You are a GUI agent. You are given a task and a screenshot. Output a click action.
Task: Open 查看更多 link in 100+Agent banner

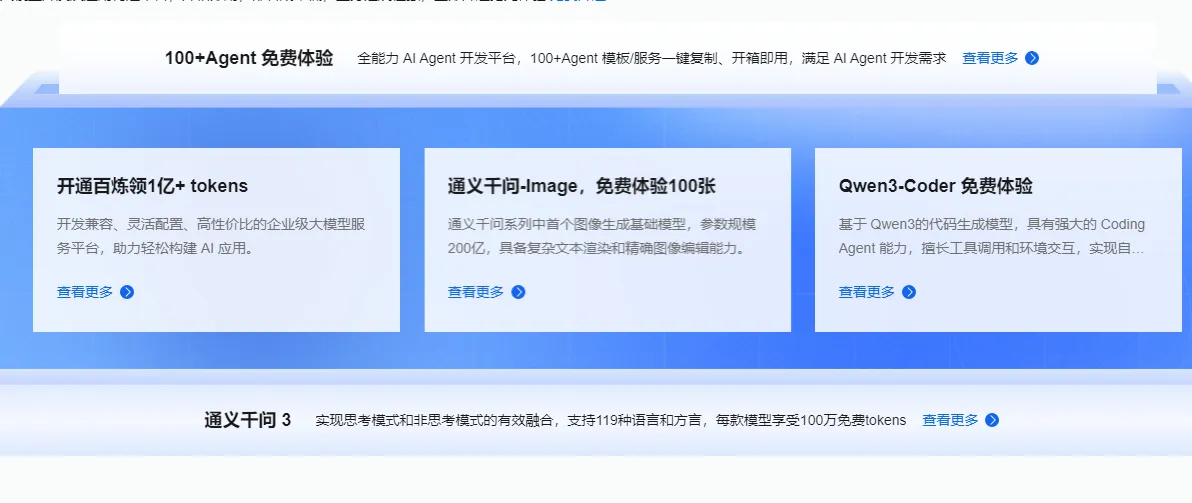click(x=990, y=59)
